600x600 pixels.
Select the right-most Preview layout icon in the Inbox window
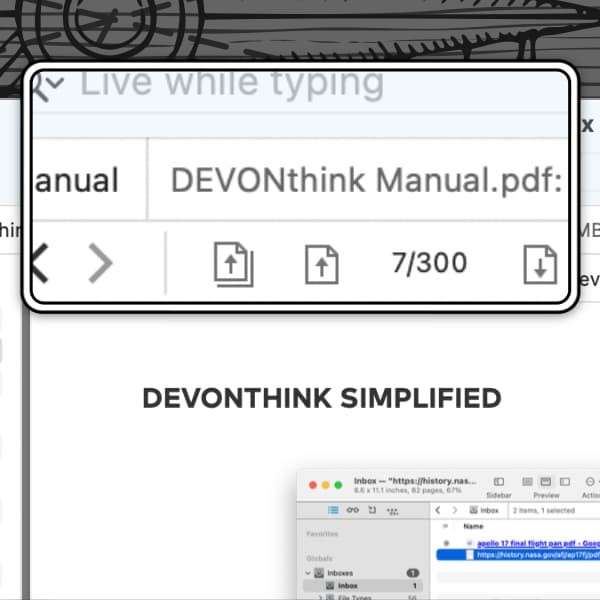click(x=565, y=481)
